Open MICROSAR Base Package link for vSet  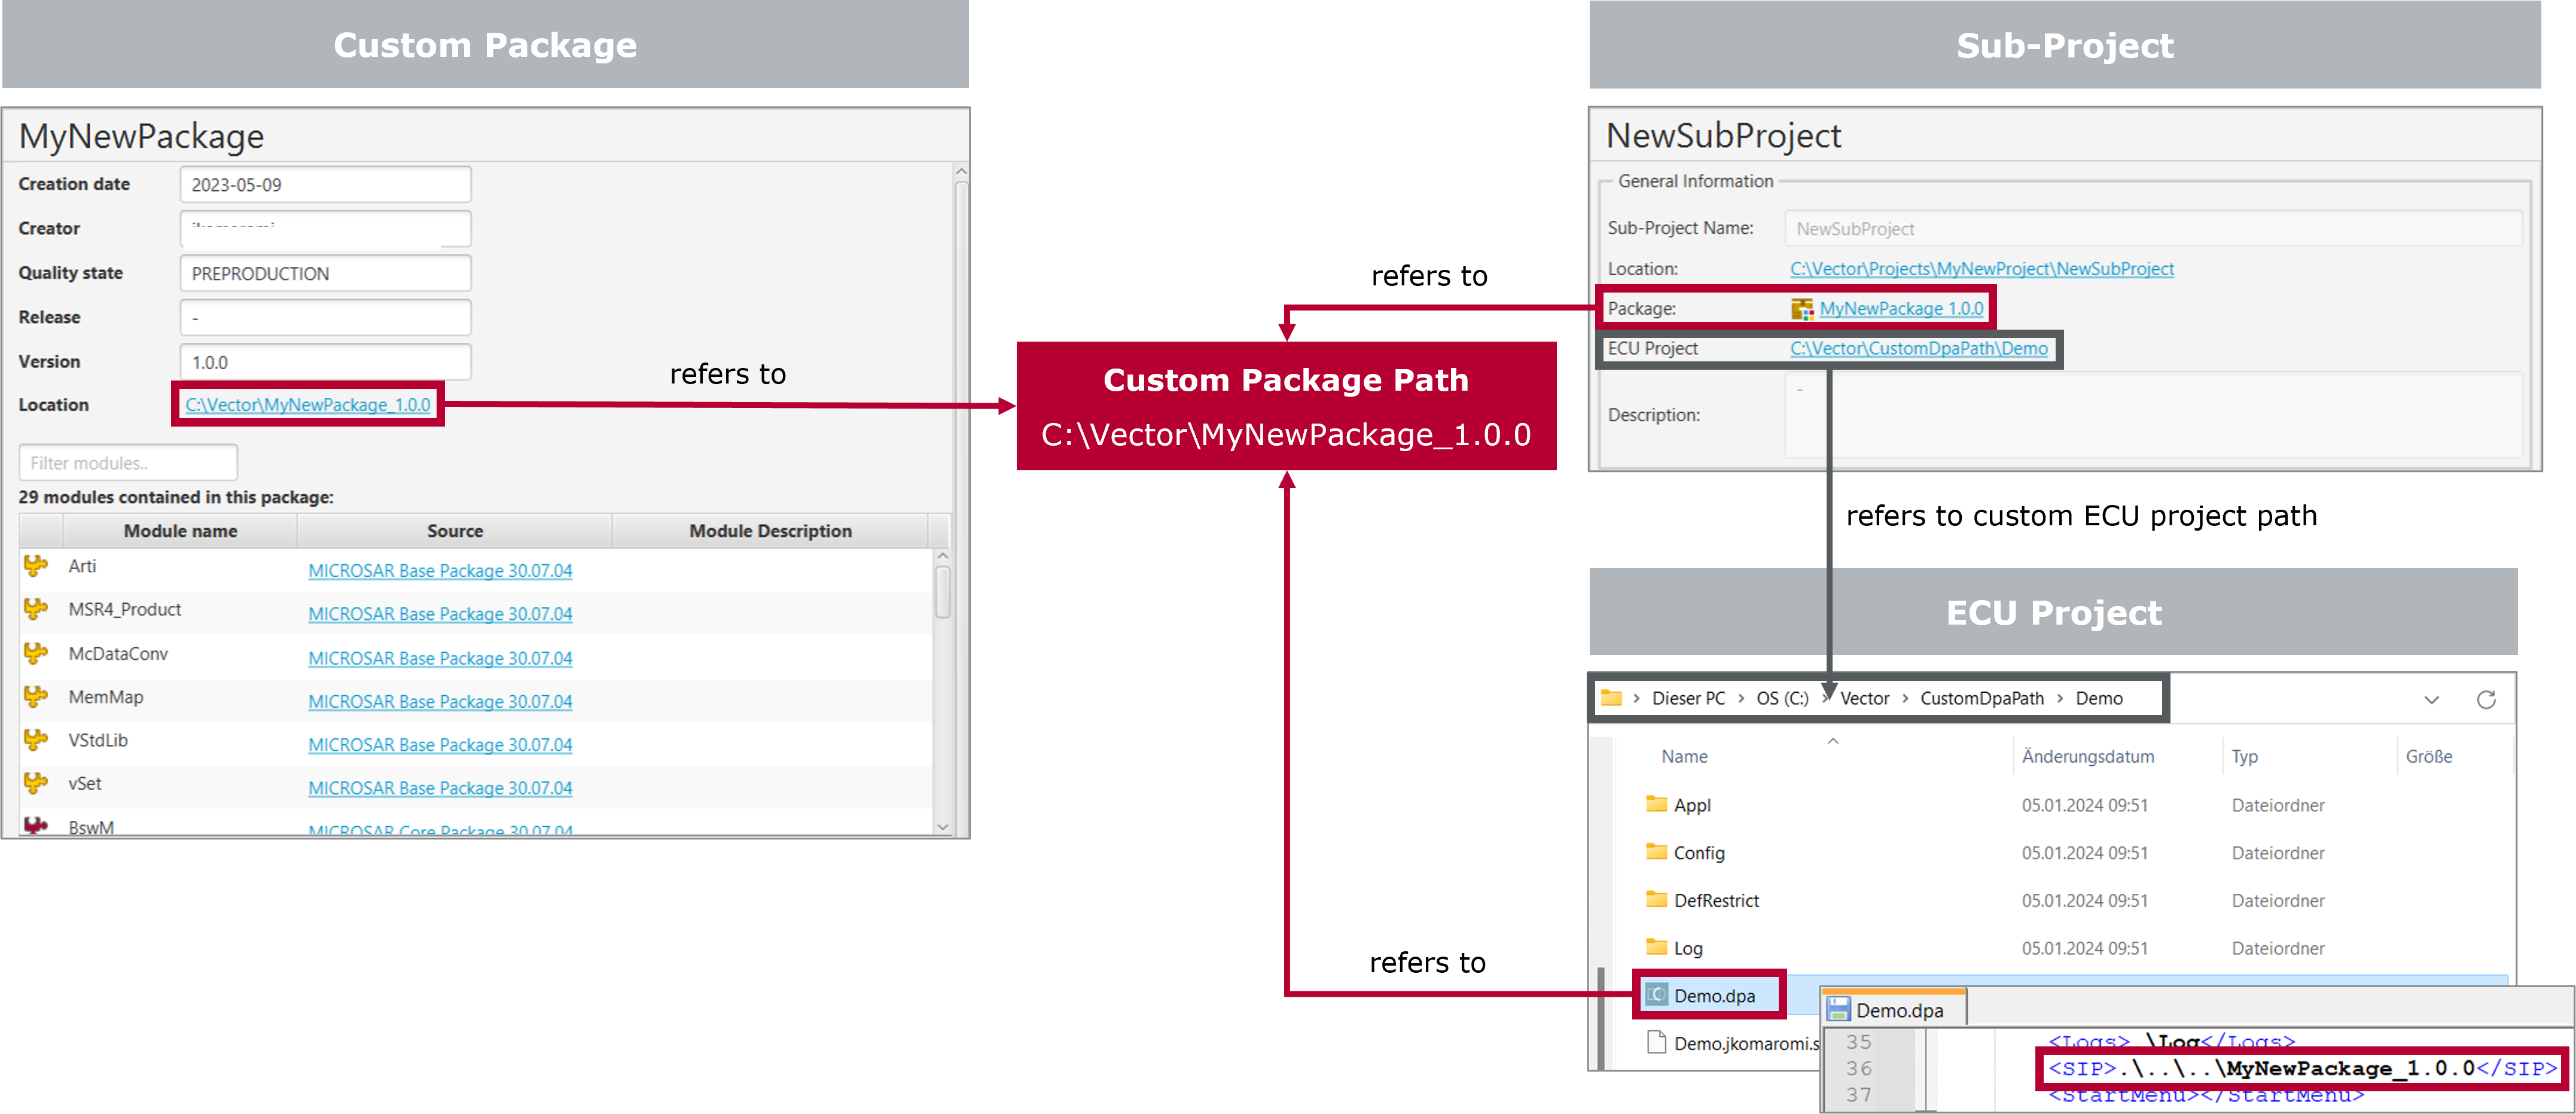(440, 788)
